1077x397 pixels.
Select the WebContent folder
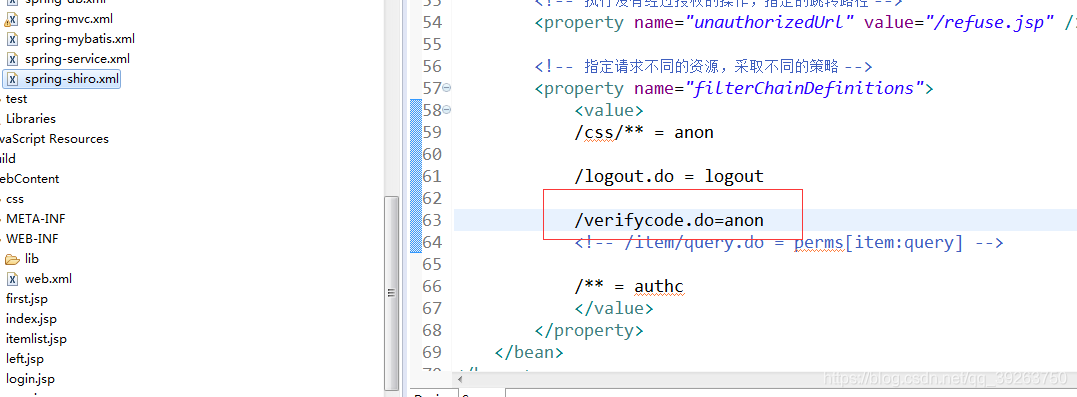pos(30,179)
